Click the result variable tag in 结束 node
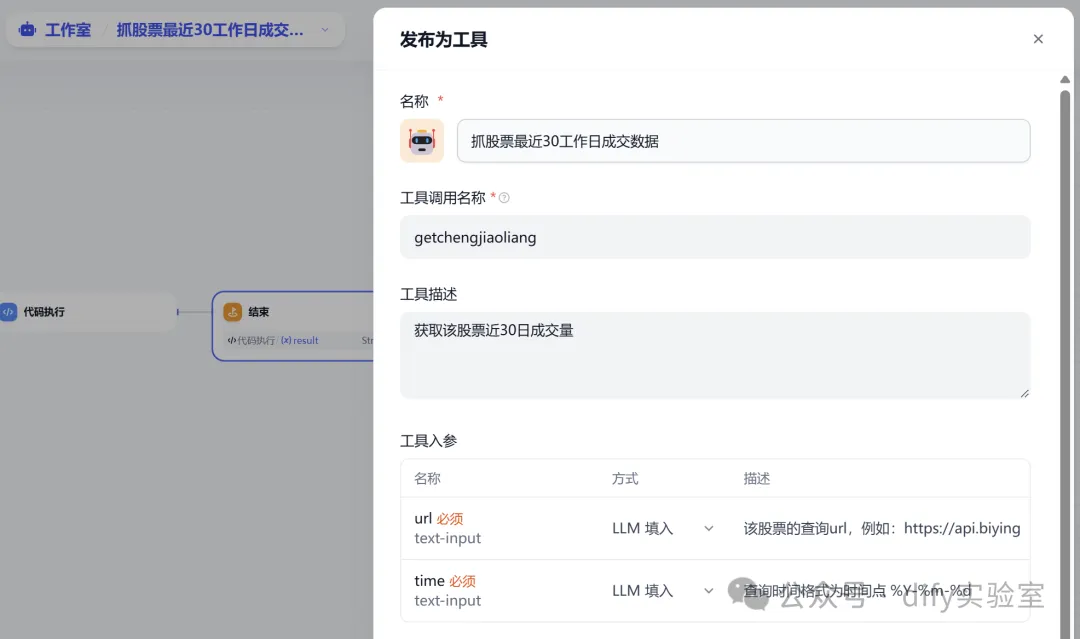 [x=299, y=340]
